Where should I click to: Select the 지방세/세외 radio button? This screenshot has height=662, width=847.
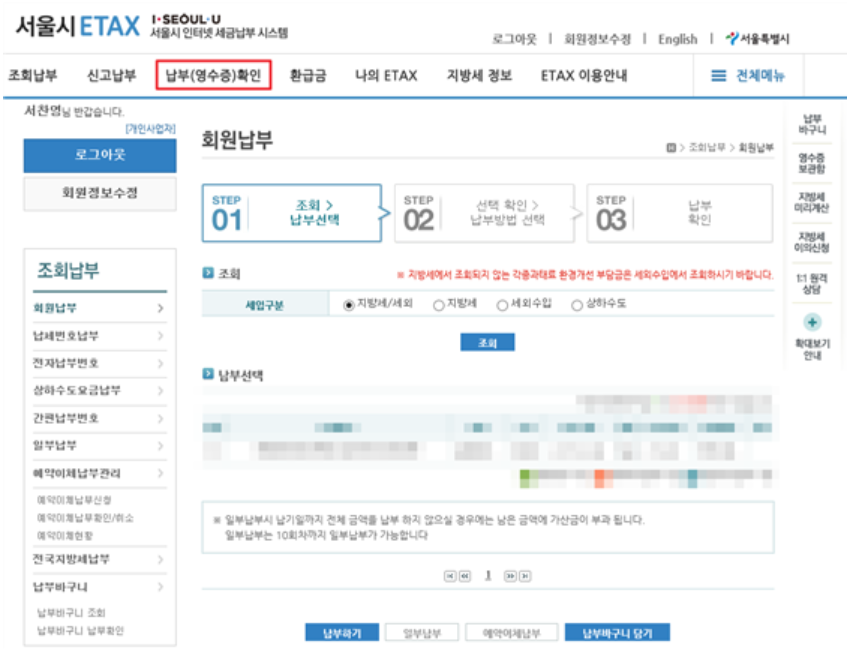coord(348,305)
